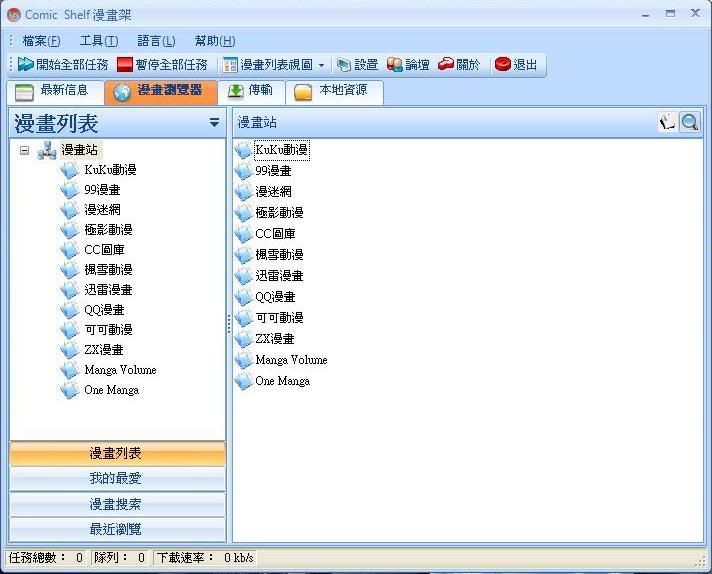712x574 pixels.
Task: Click the magnifier search icon in 漫畫站 header
Action: [689, 122]
